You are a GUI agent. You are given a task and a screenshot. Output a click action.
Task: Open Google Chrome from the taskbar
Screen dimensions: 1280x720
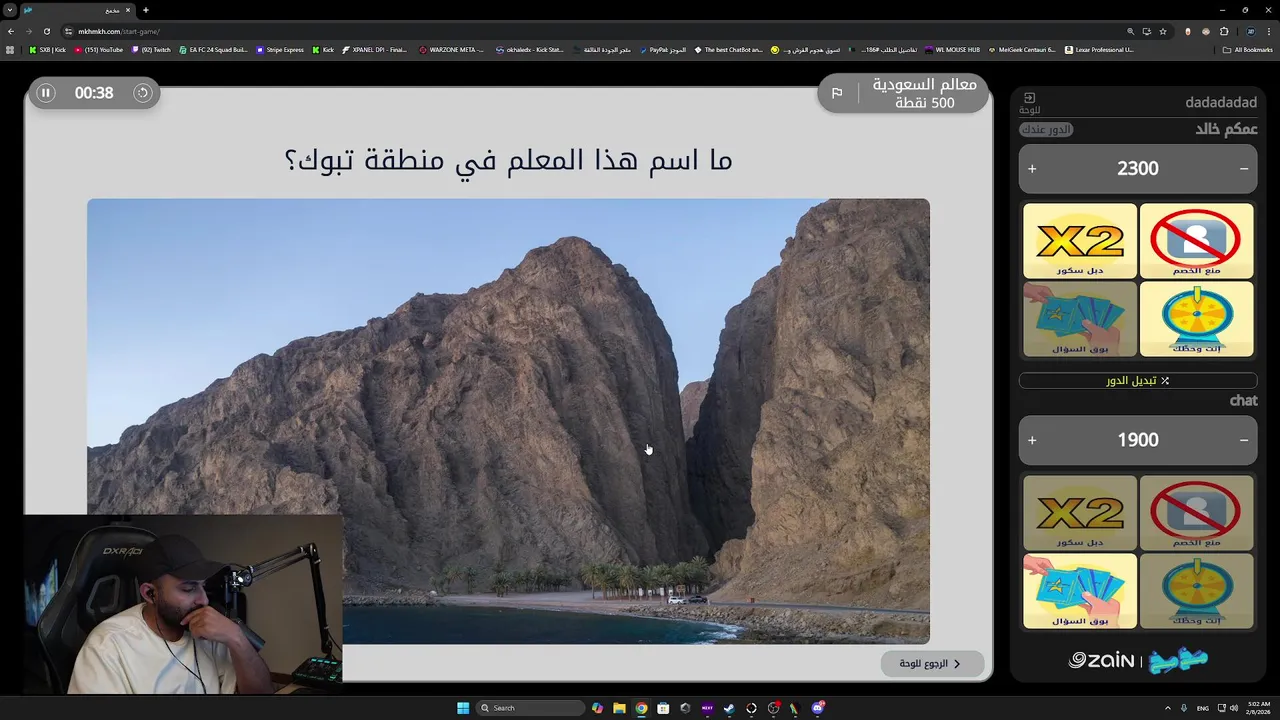641,708
